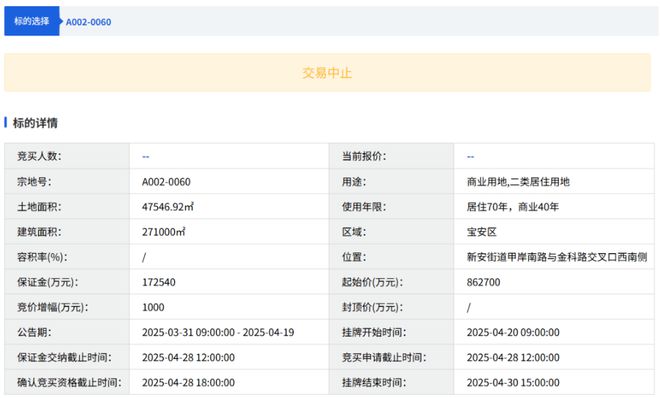Click the land area value 47546.92㎡
This screenshot has width=660, height=398.
tap(168, 207)
